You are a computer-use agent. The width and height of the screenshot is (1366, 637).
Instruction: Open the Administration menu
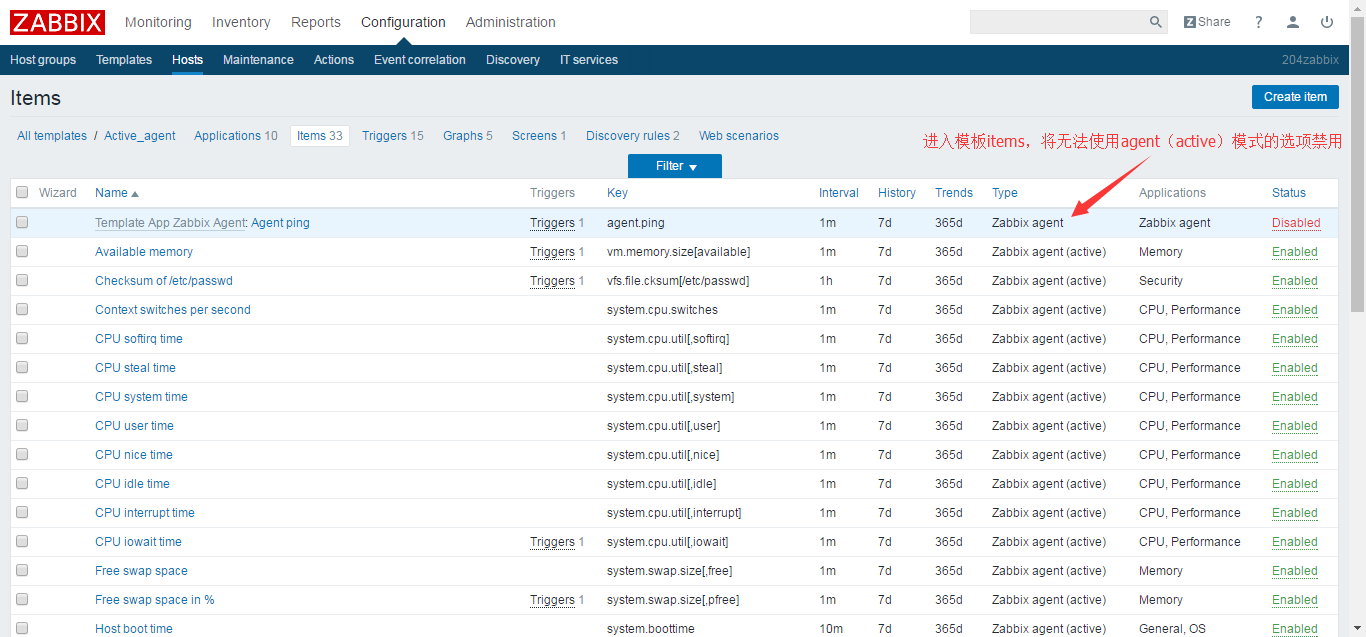click(511, 22)
